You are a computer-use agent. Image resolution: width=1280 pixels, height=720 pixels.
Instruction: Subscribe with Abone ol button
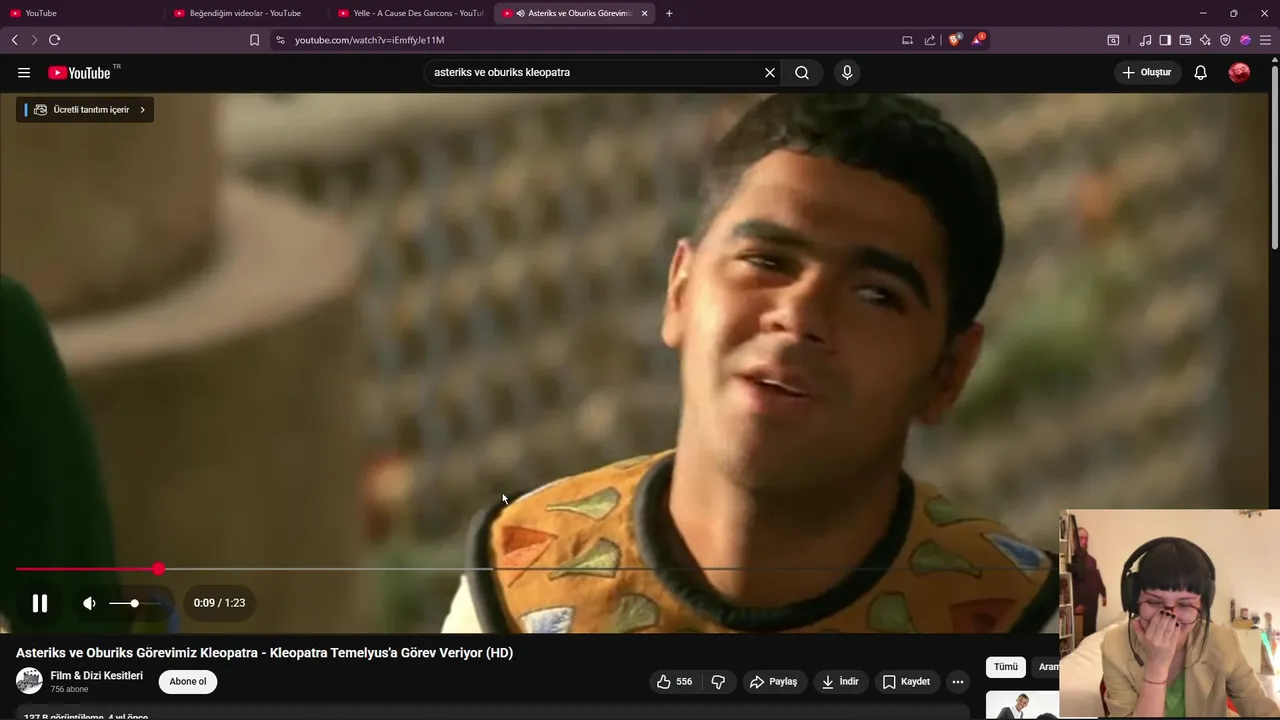188,682
